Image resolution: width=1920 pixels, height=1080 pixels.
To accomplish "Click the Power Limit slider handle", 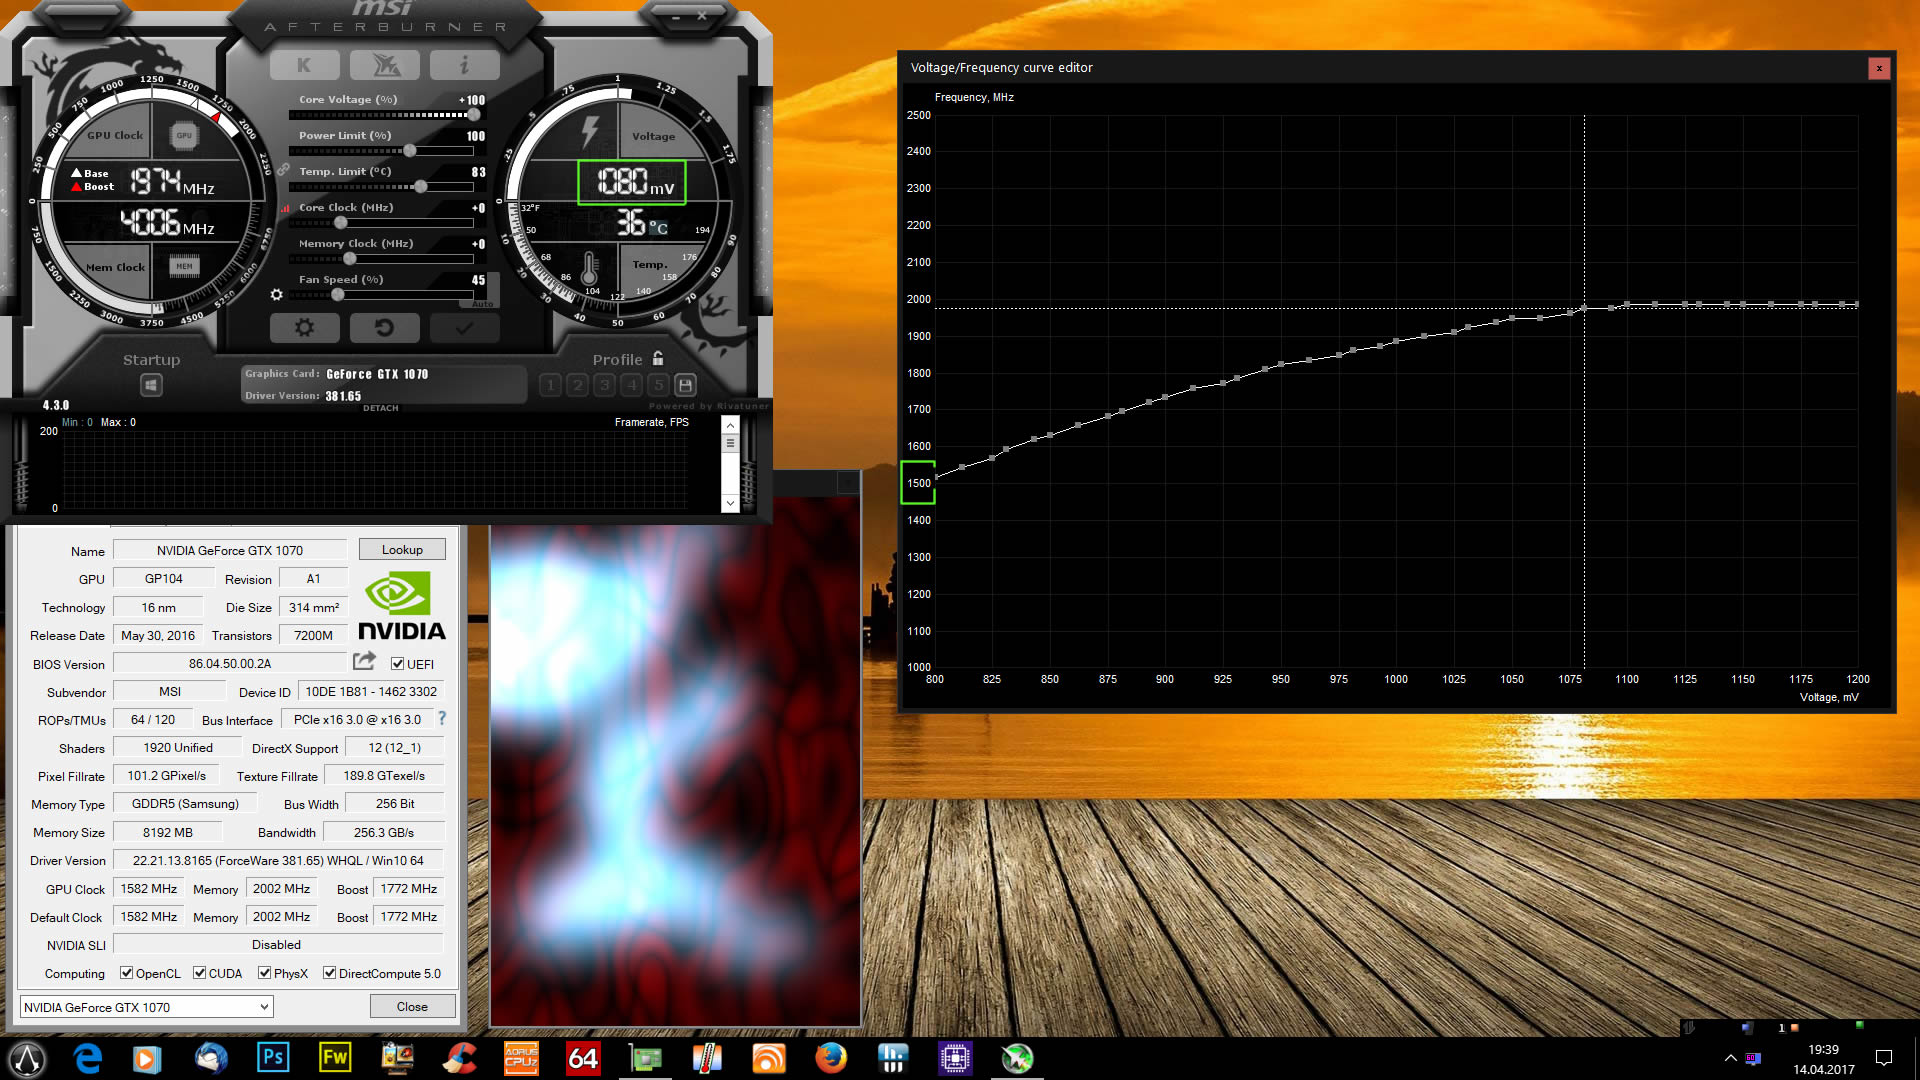I will click(x=410, y=151).
